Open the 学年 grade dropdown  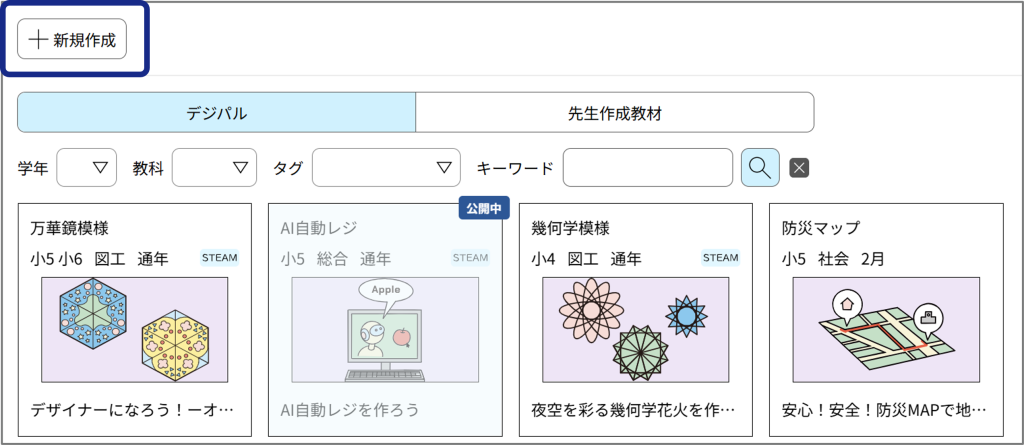pos(87,168)
